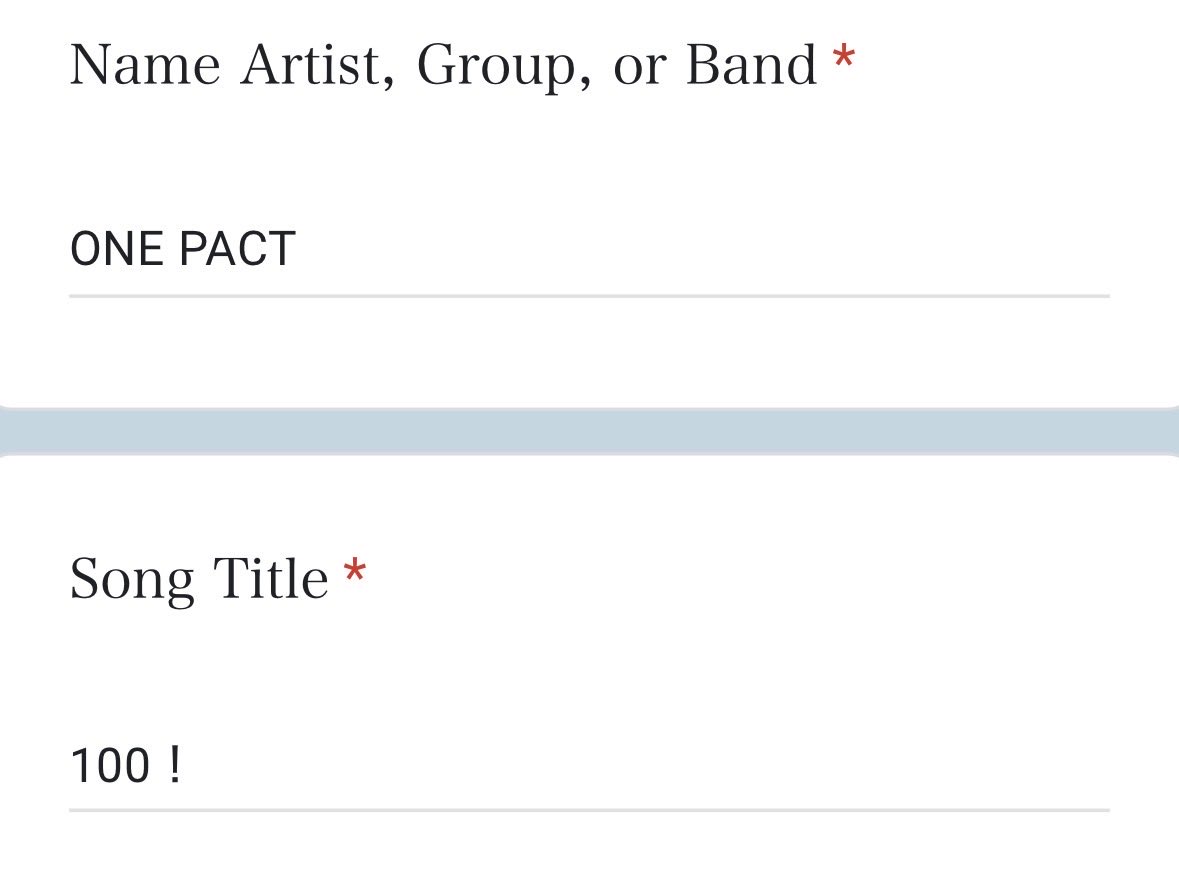Click the "Name Artist, Group, or Band" question label
The height and width of the screenshot is (870, 1179).
tap(444, 65)
